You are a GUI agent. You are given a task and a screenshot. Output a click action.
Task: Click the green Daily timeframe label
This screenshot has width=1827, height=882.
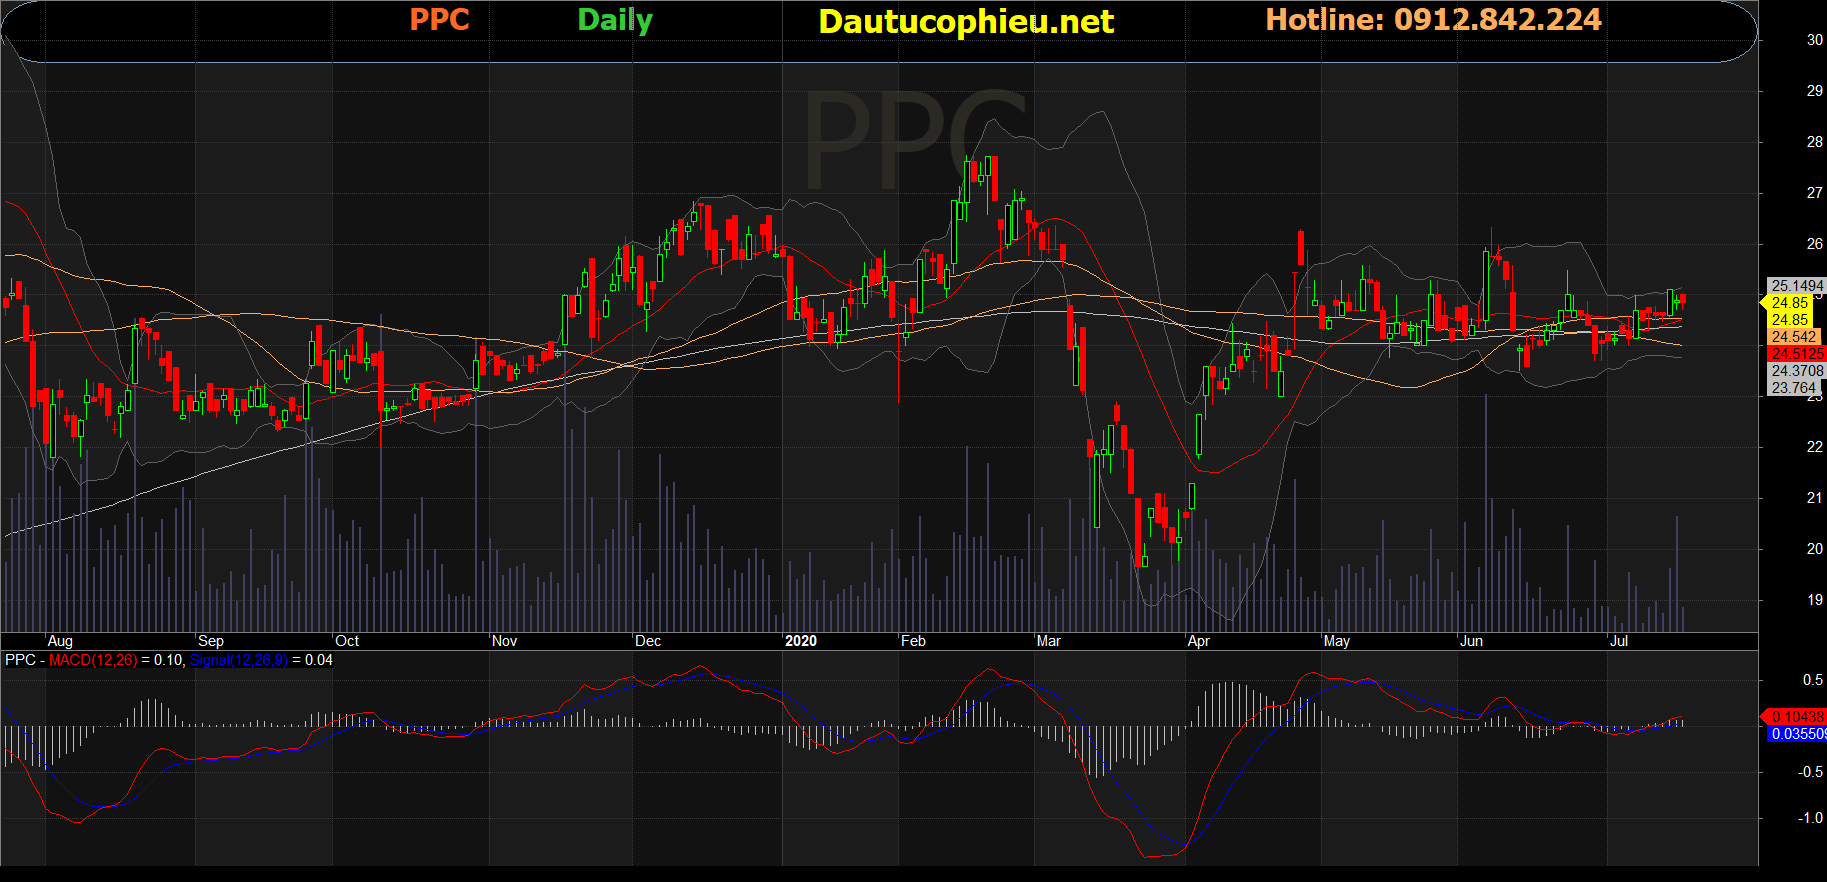pyautogui.click(x=614, y=20)
